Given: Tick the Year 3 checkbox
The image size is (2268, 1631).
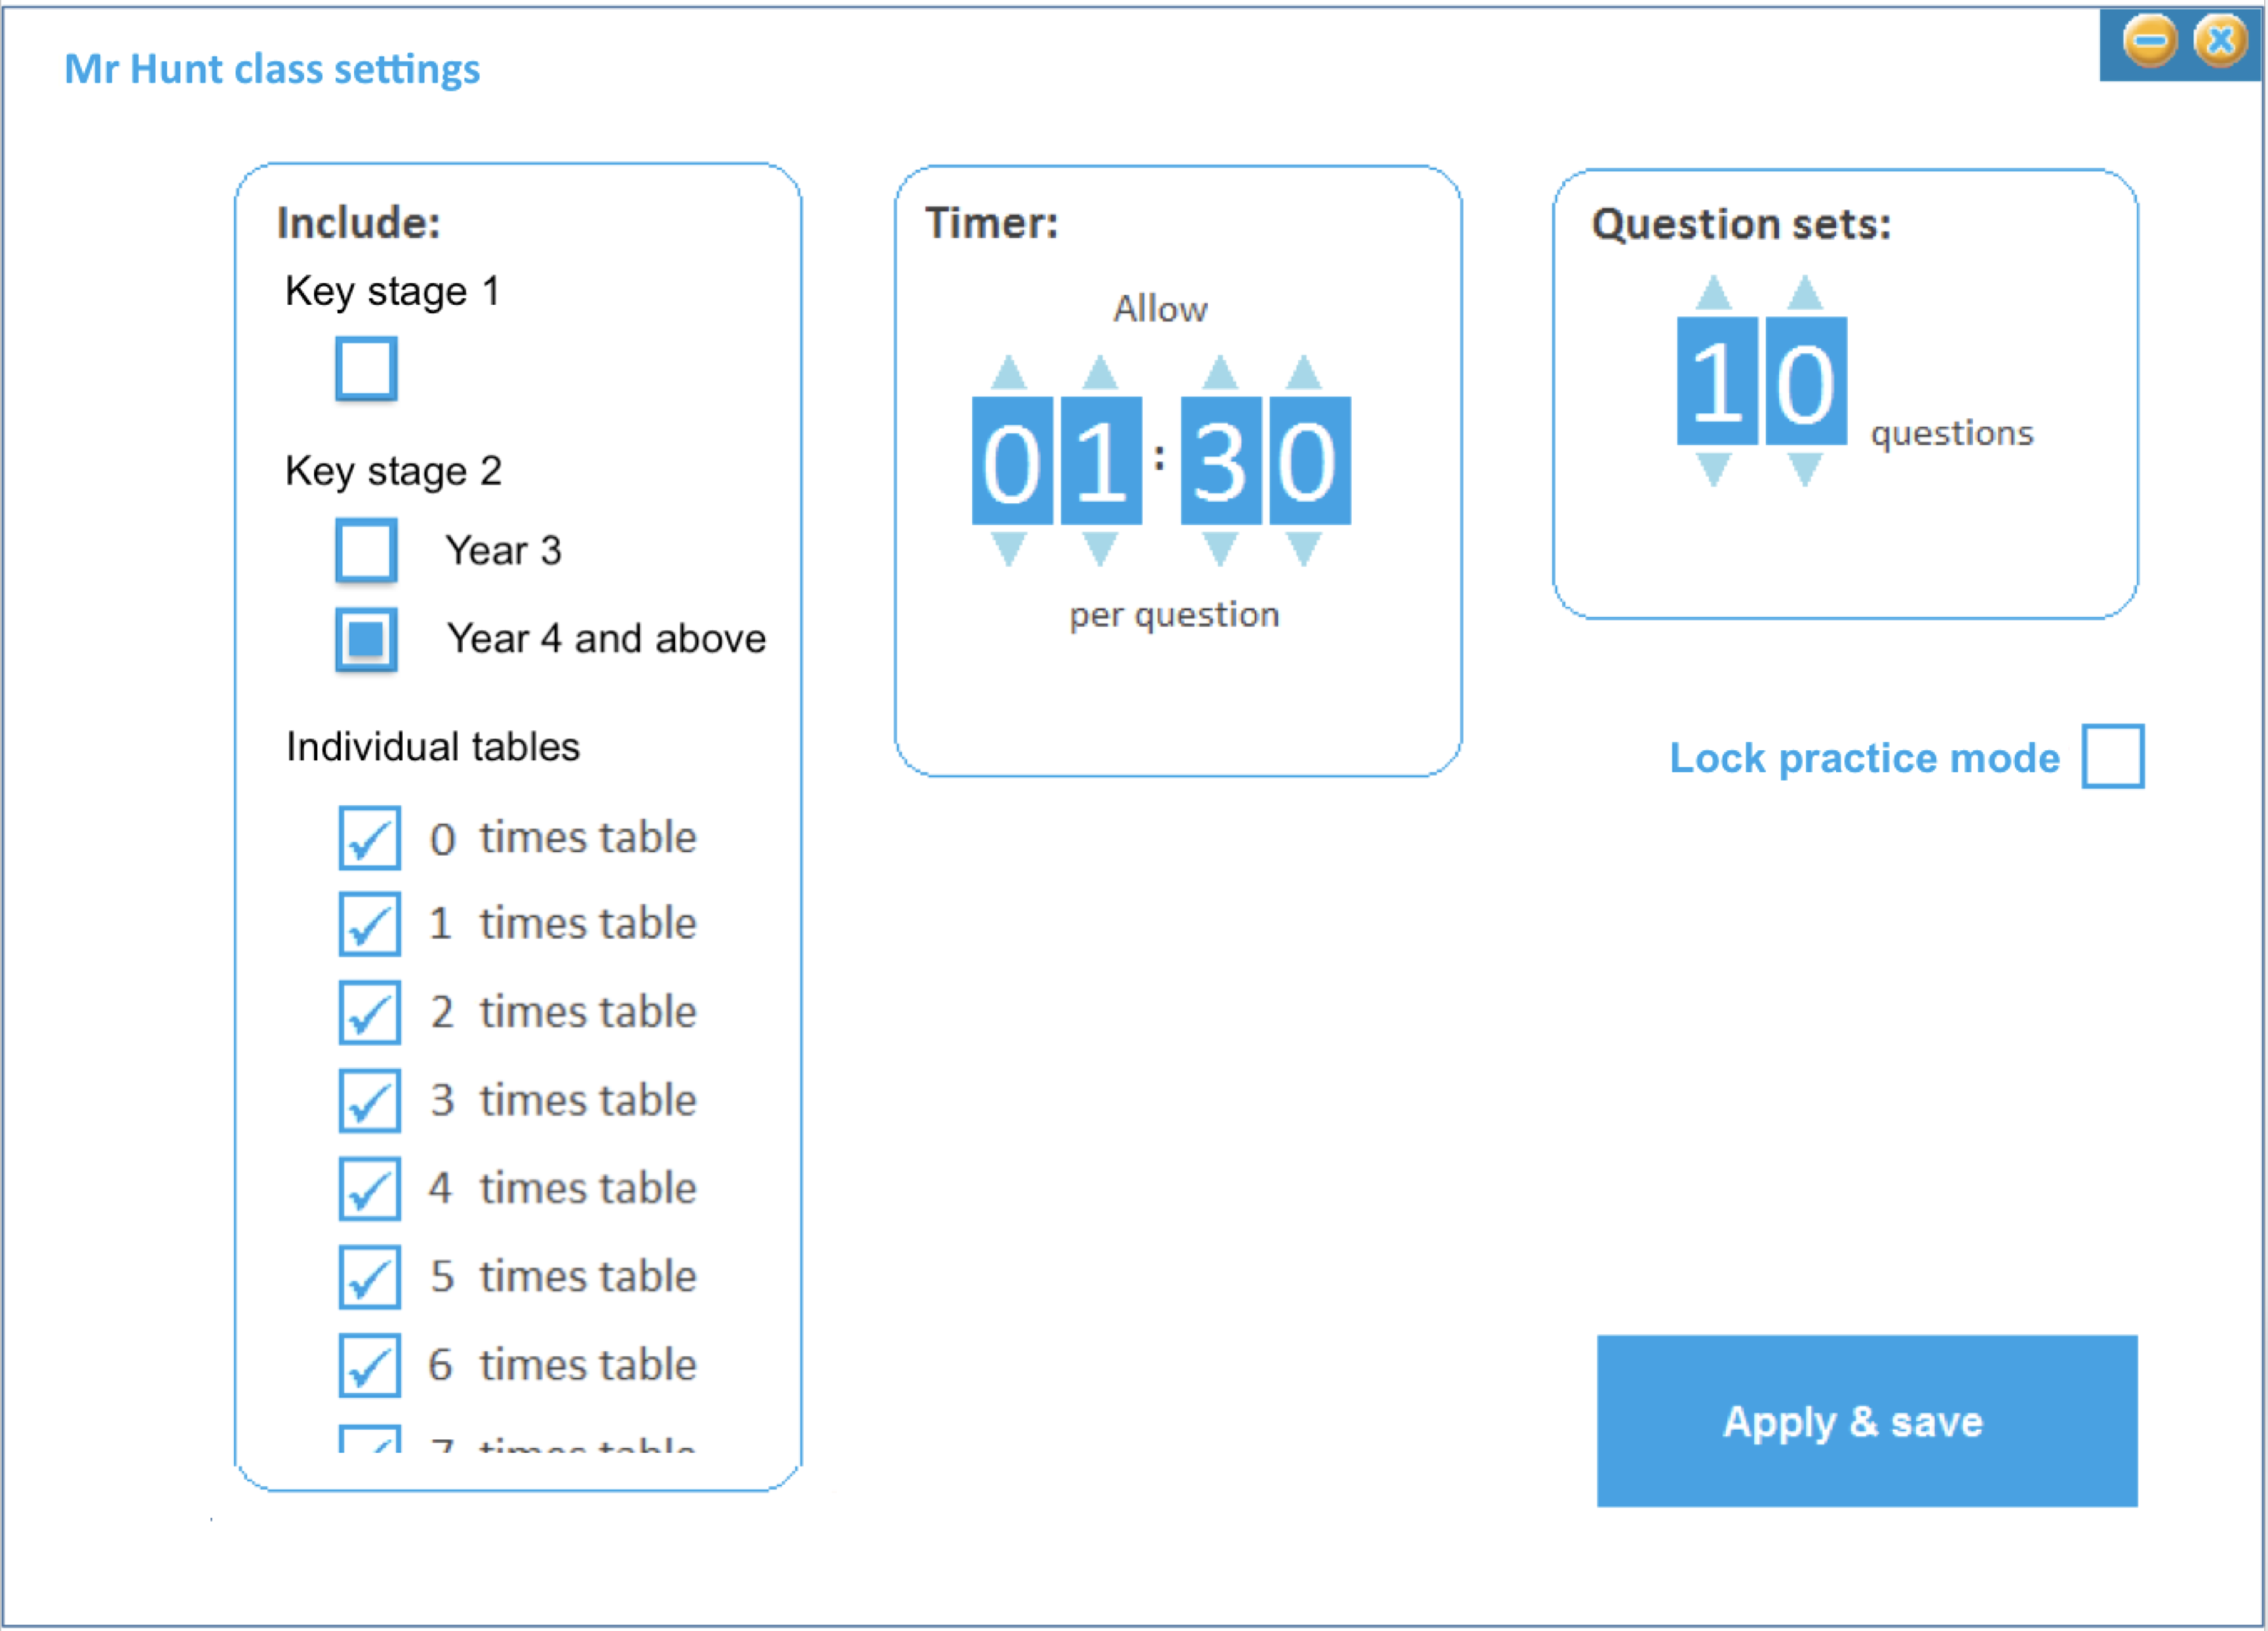Looking at the screenshot, I should click(366, 550).
